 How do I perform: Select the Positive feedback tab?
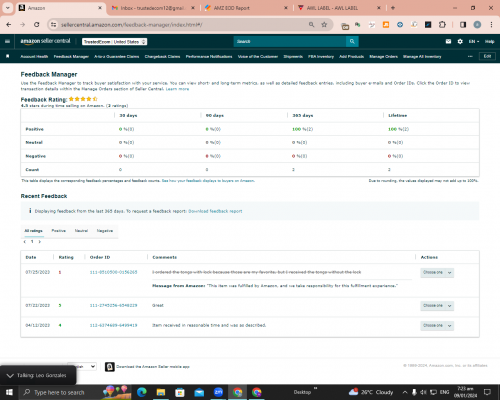[59, 231]
